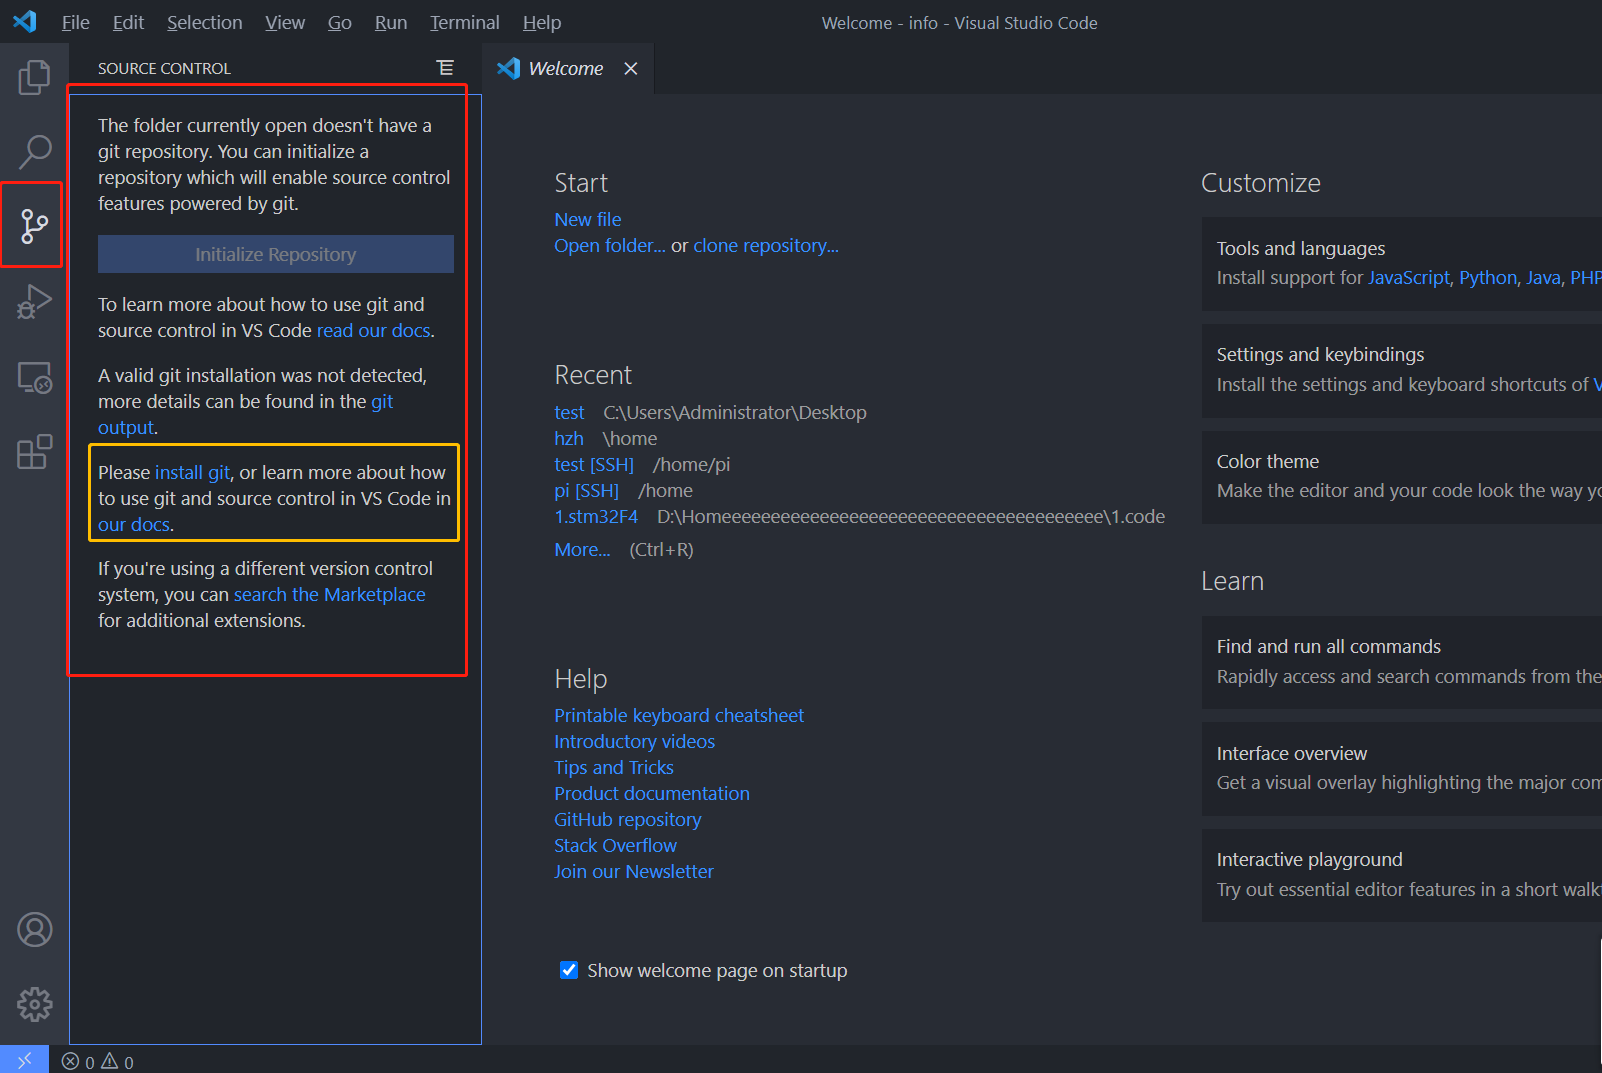The image size is (1602, 1073).
Task: Open the Extensions view
Action: tap(34, 452)
